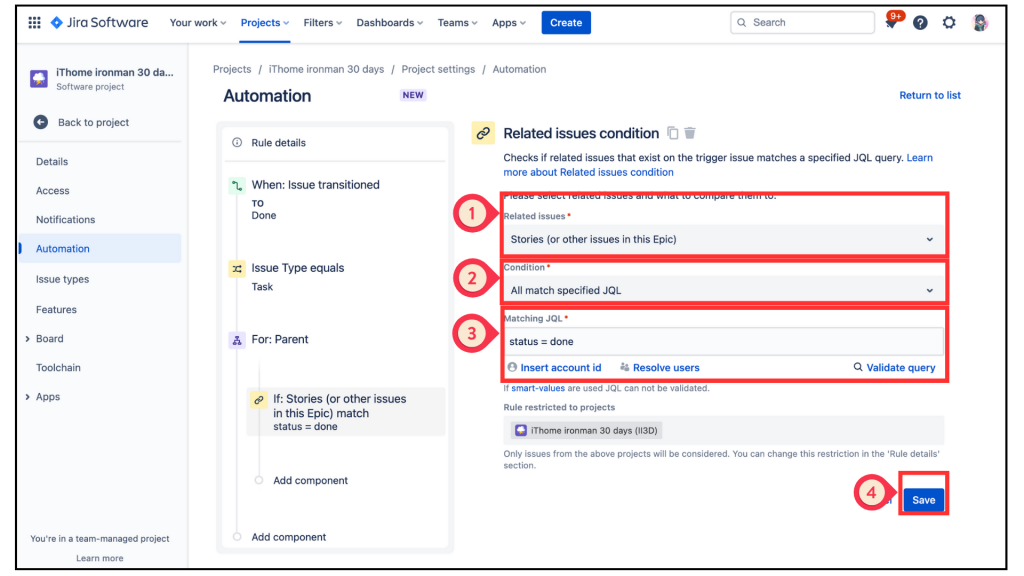
Task: Open the Related issues dropdown
Action: pyautogui.click(x=723, y=240)
